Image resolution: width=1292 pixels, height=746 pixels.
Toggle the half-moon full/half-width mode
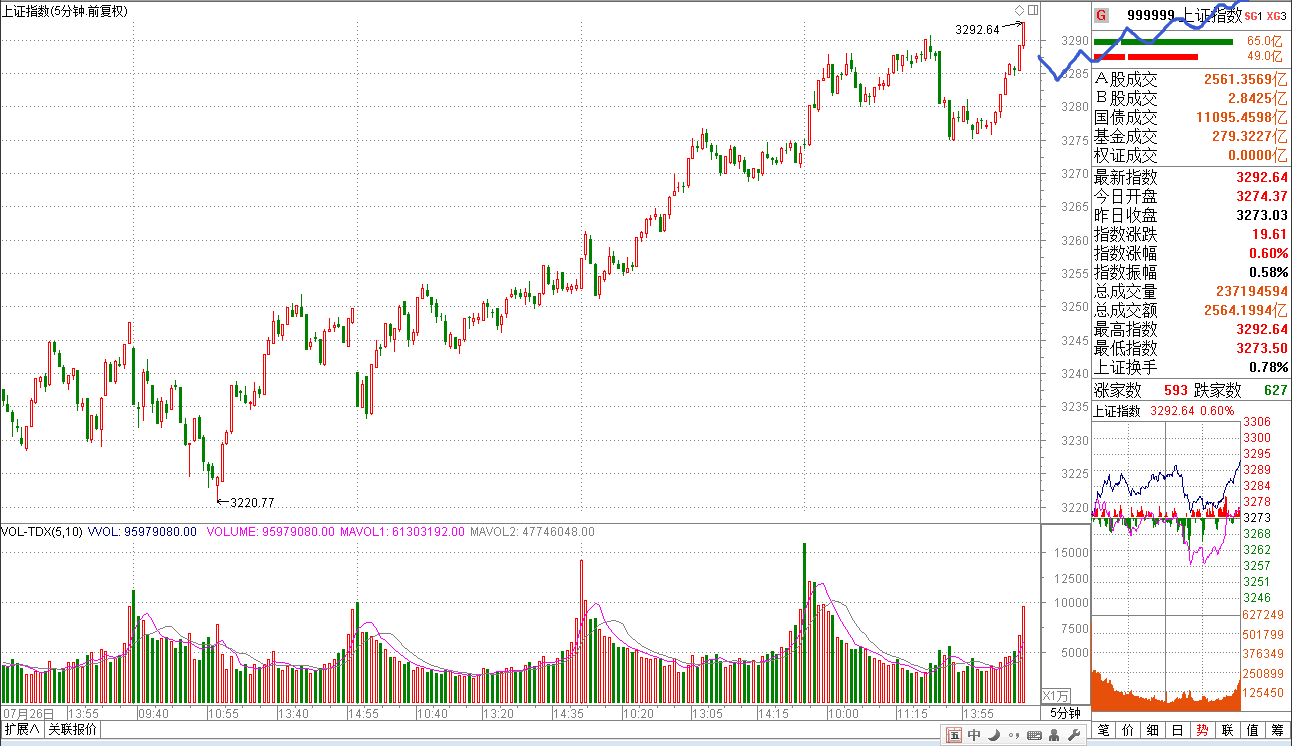pyautogui.click(x=994, y=736)
